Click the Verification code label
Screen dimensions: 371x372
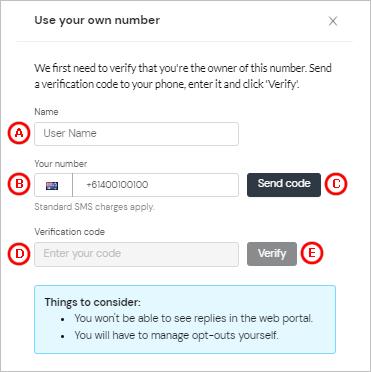click(x=70, y=232)
